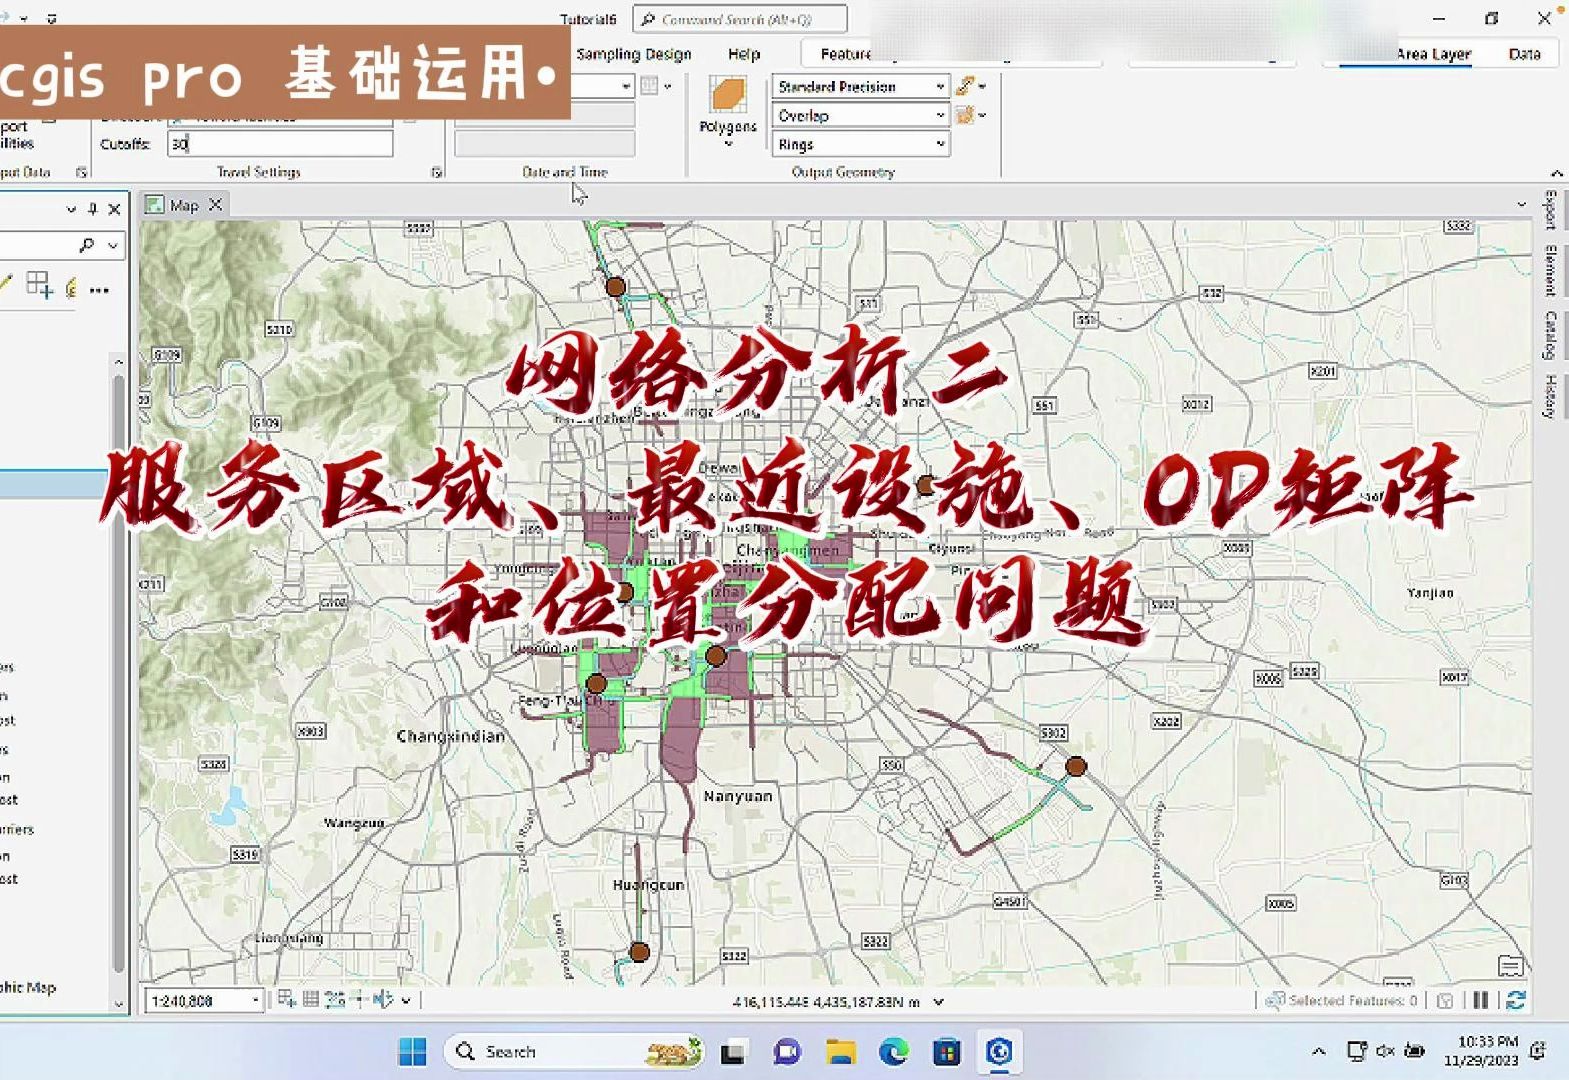Click the volume icon in system tray
This screenshot has width=1569, height=1080.
(1385, 1051)
